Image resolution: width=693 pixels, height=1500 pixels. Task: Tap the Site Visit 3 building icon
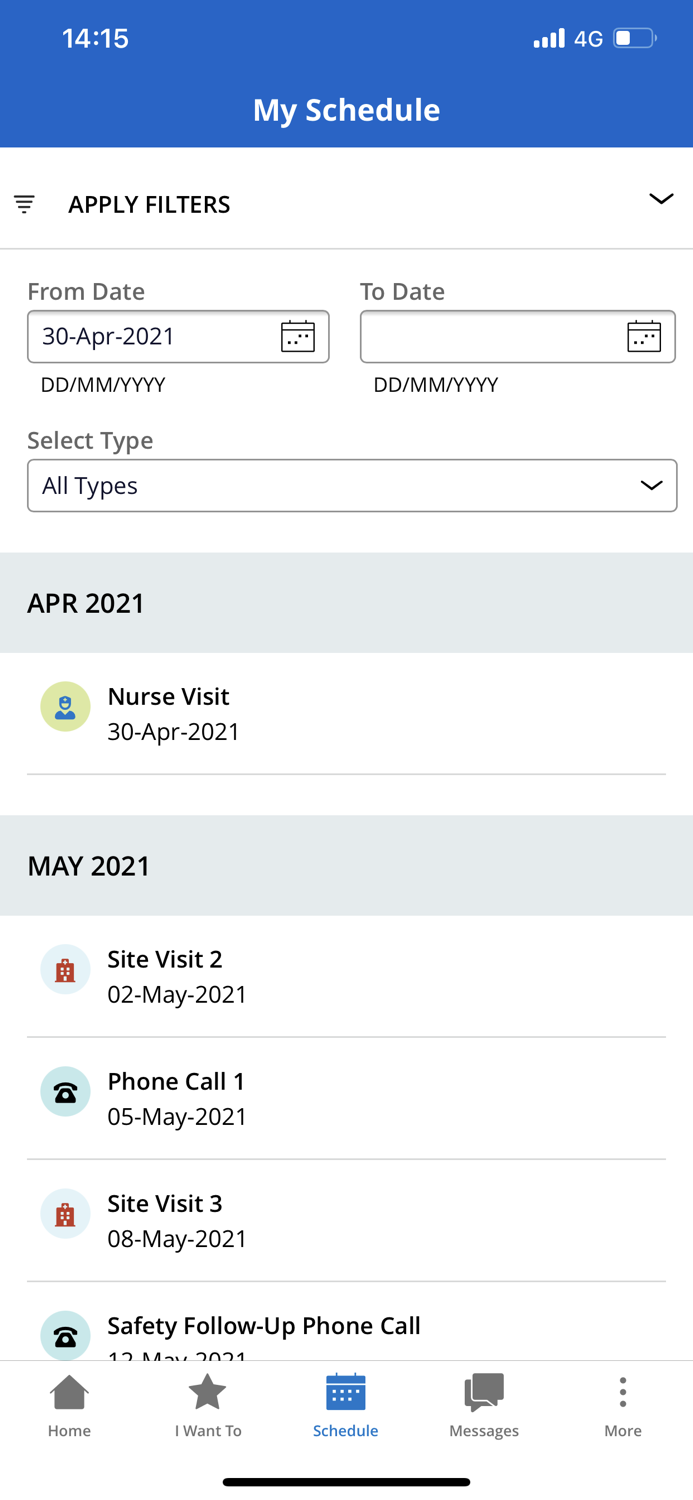click(x=65, y=1214)
